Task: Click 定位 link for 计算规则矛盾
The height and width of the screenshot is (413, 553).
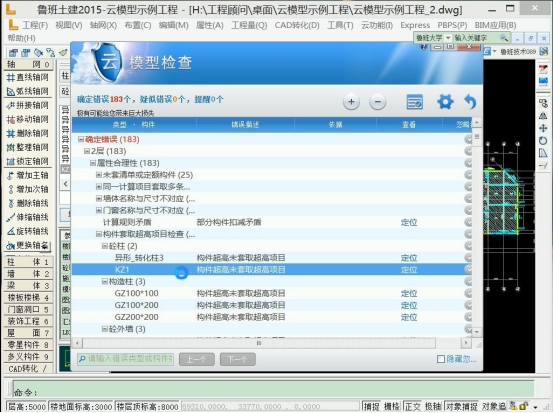Action: pos(409,222)
